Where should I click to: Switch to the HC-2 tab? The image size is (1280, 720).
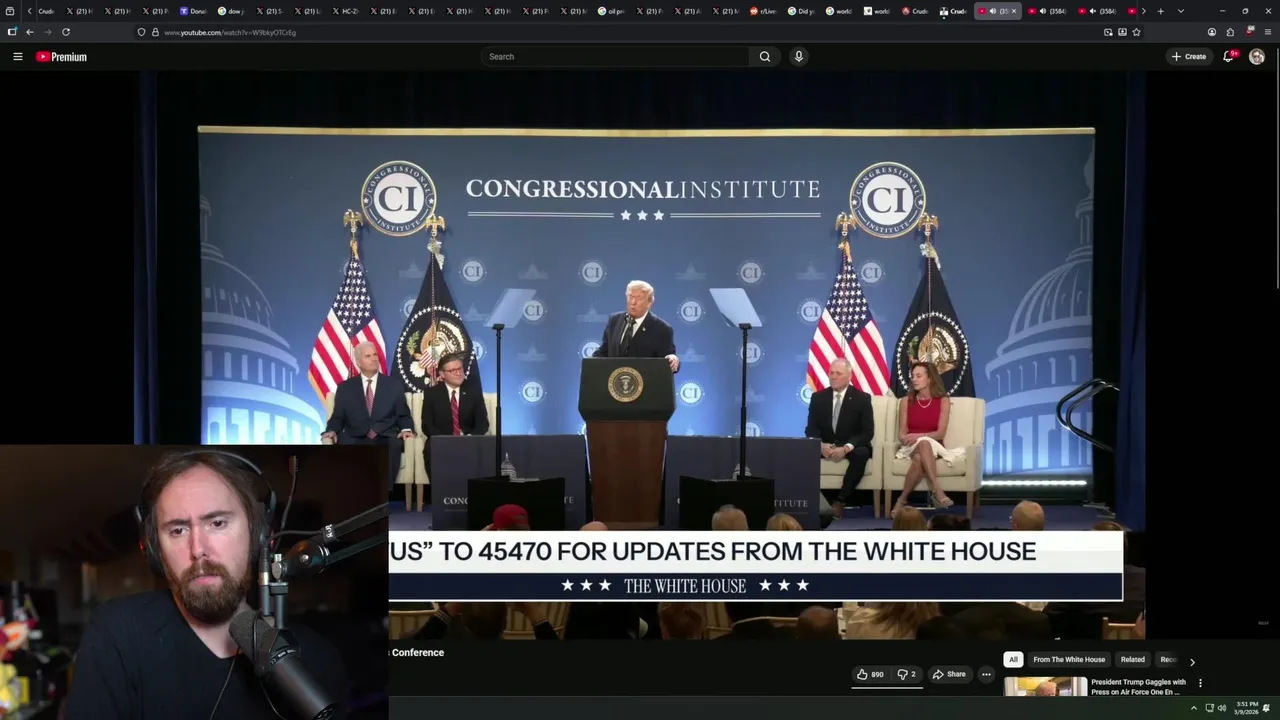pyautogui.click(x=344, y=11)
